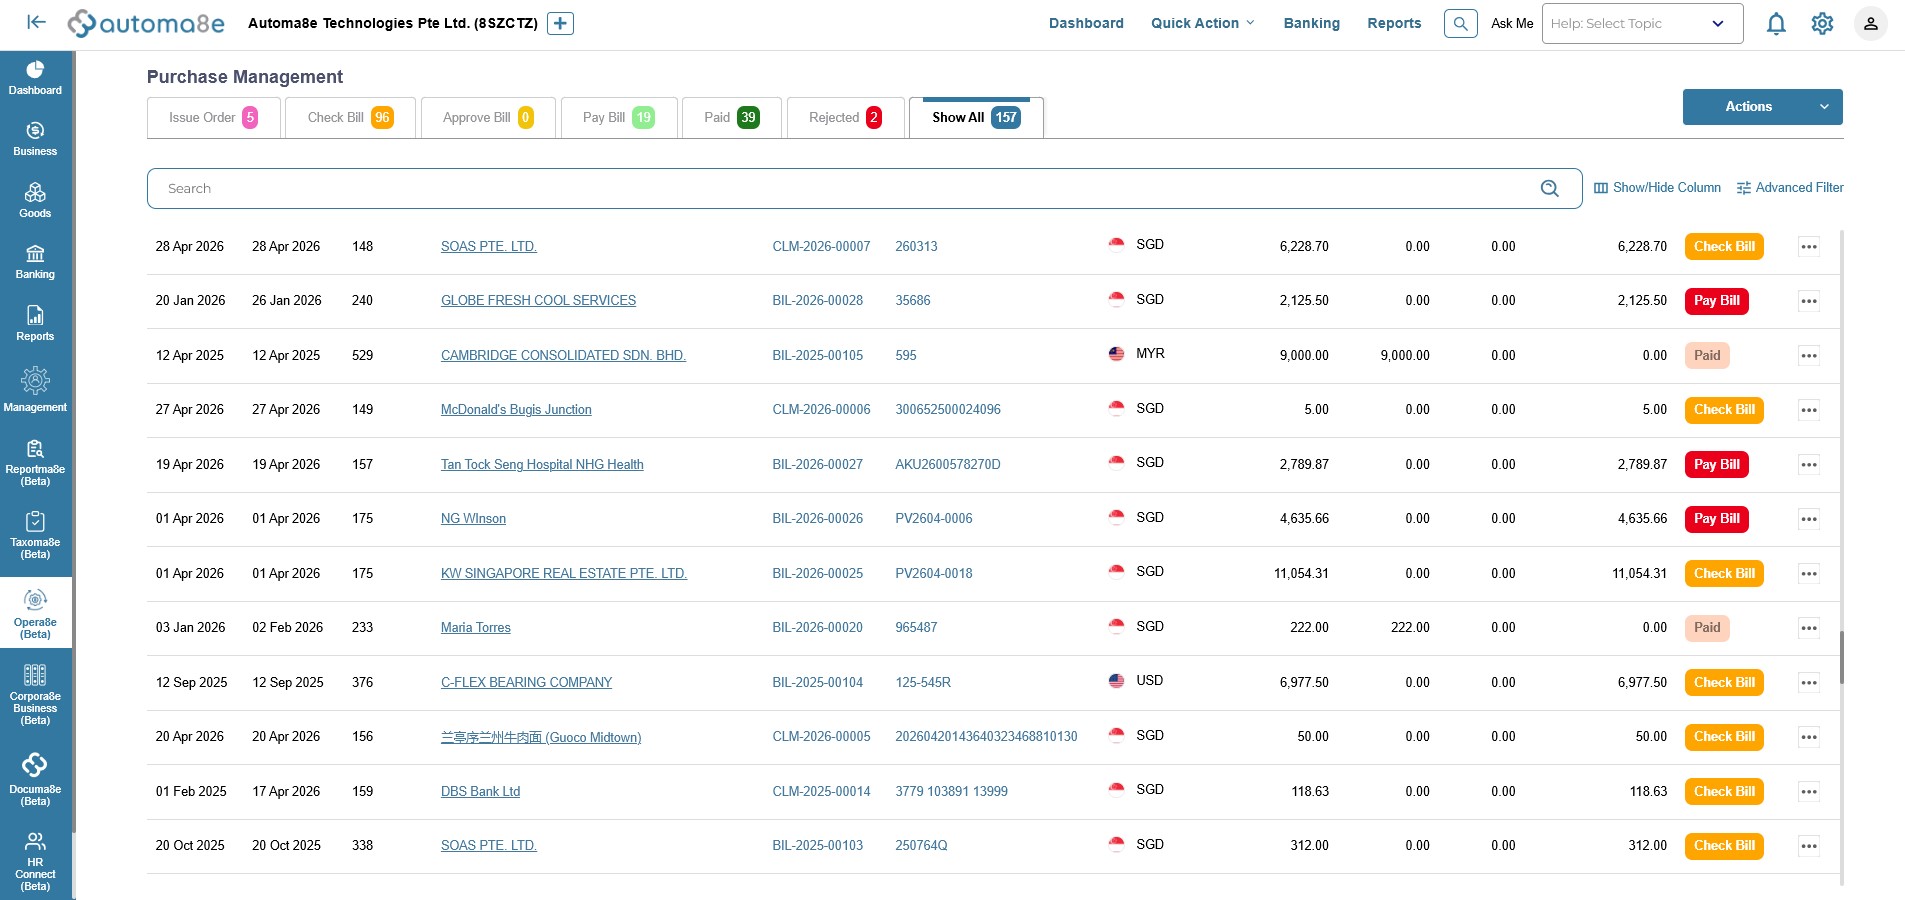This screenshot has width=1905, height=900.
Task: Open bill number BIL-2026-00027
Action: [x=817, y=465]
